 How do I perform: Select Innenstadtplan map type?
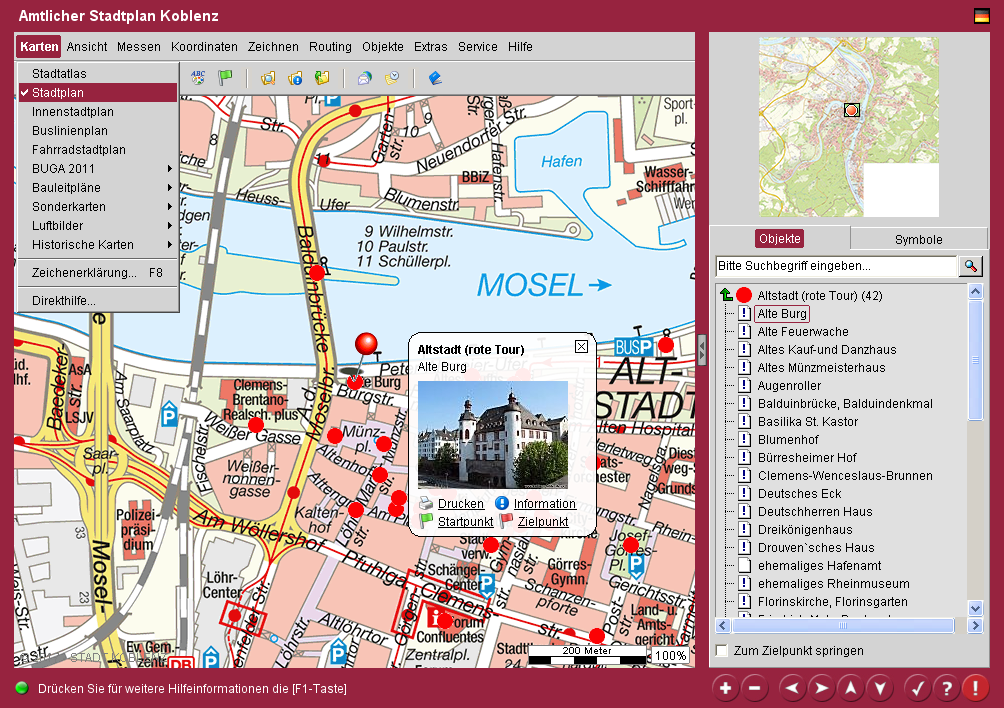coord(72,112)
